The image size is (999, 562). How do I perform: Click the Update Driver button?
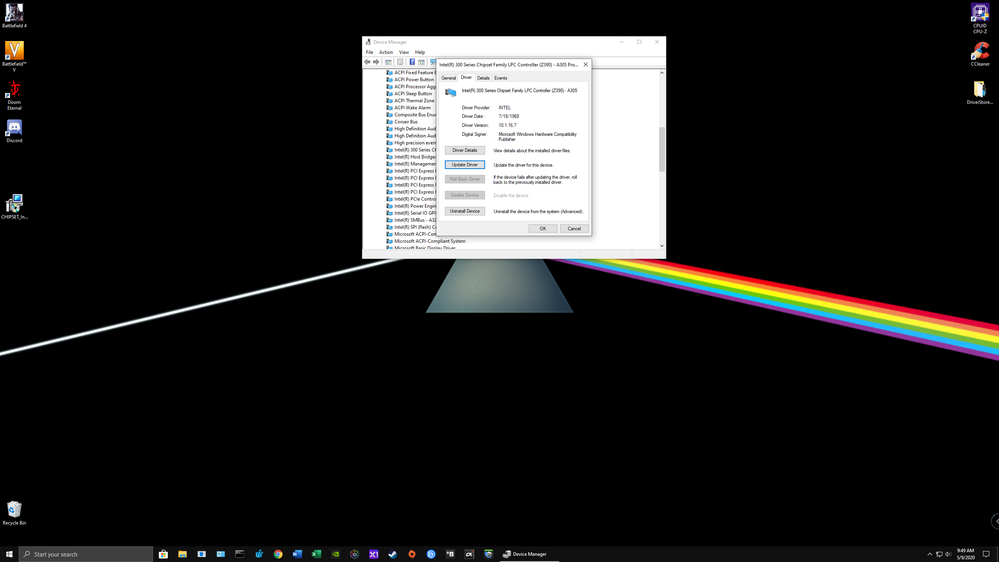click(464, 164)
